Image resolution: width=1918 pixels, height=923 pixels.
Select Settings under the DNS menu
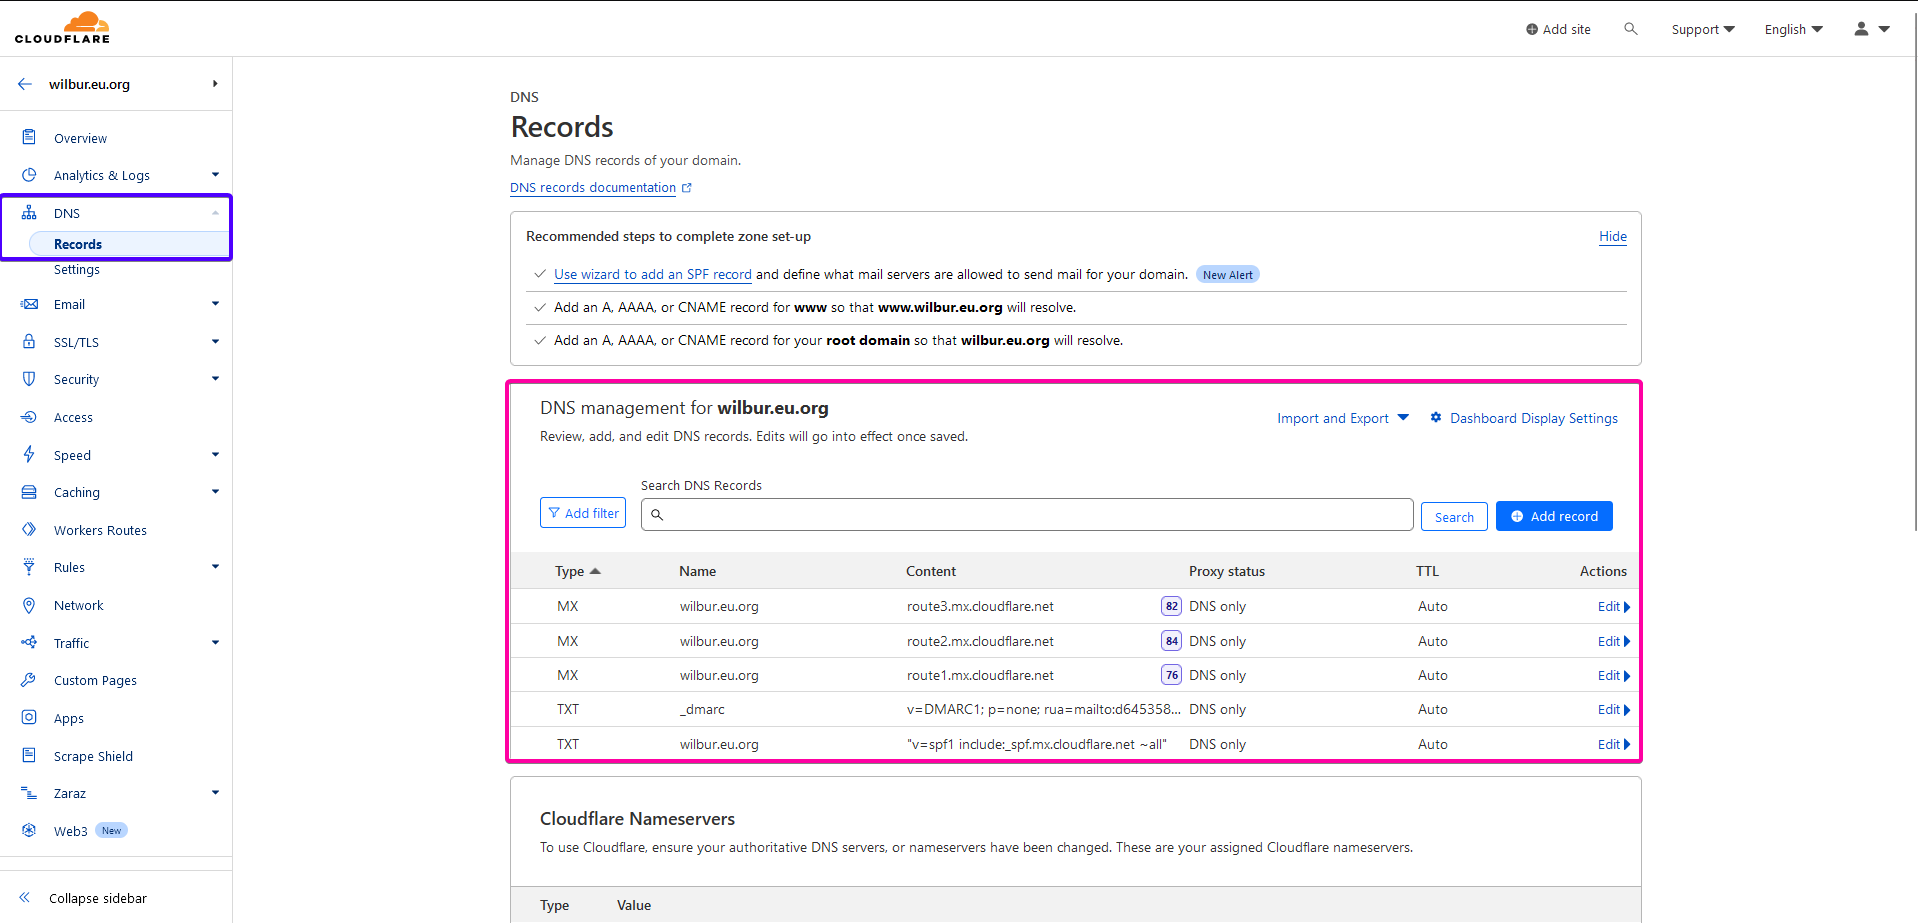tap(77, 270)
